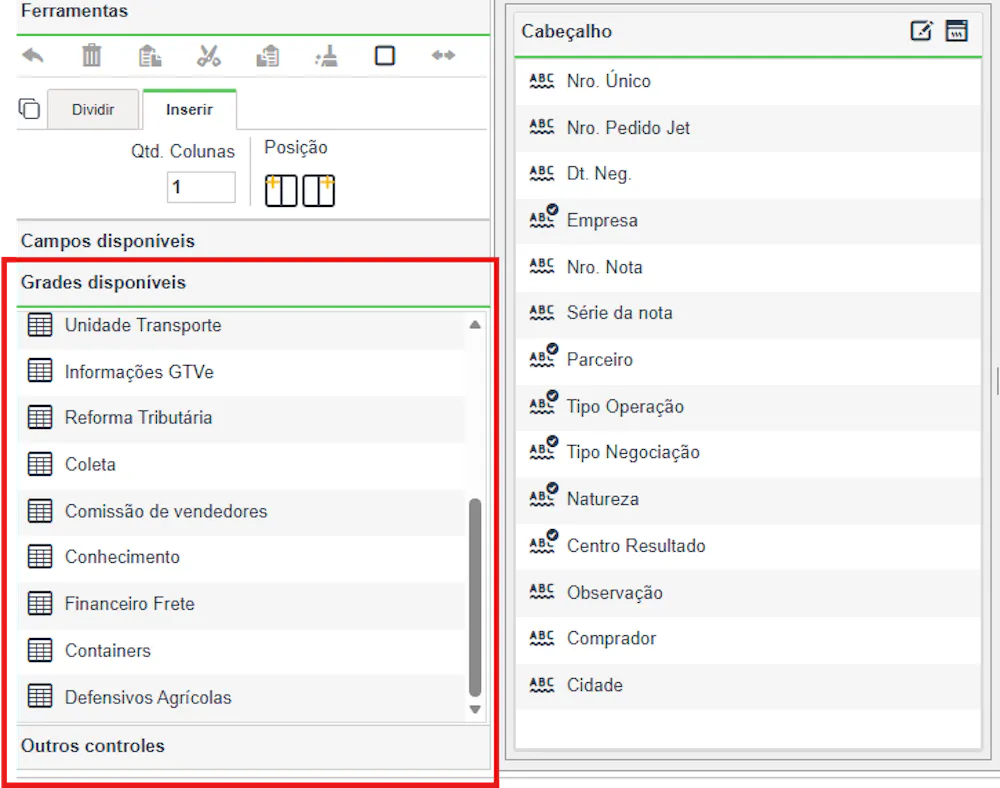Image resolution: width=1000 pixels, height=788 pixels.
Task: Click the Cabeçalho panel title
Action: (x=566, y=31)
